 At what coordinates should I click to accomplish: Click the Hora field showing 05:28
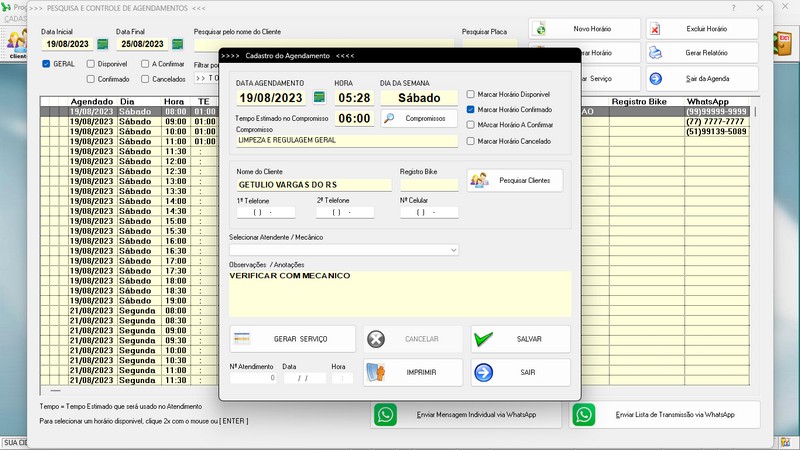point(354,97)
